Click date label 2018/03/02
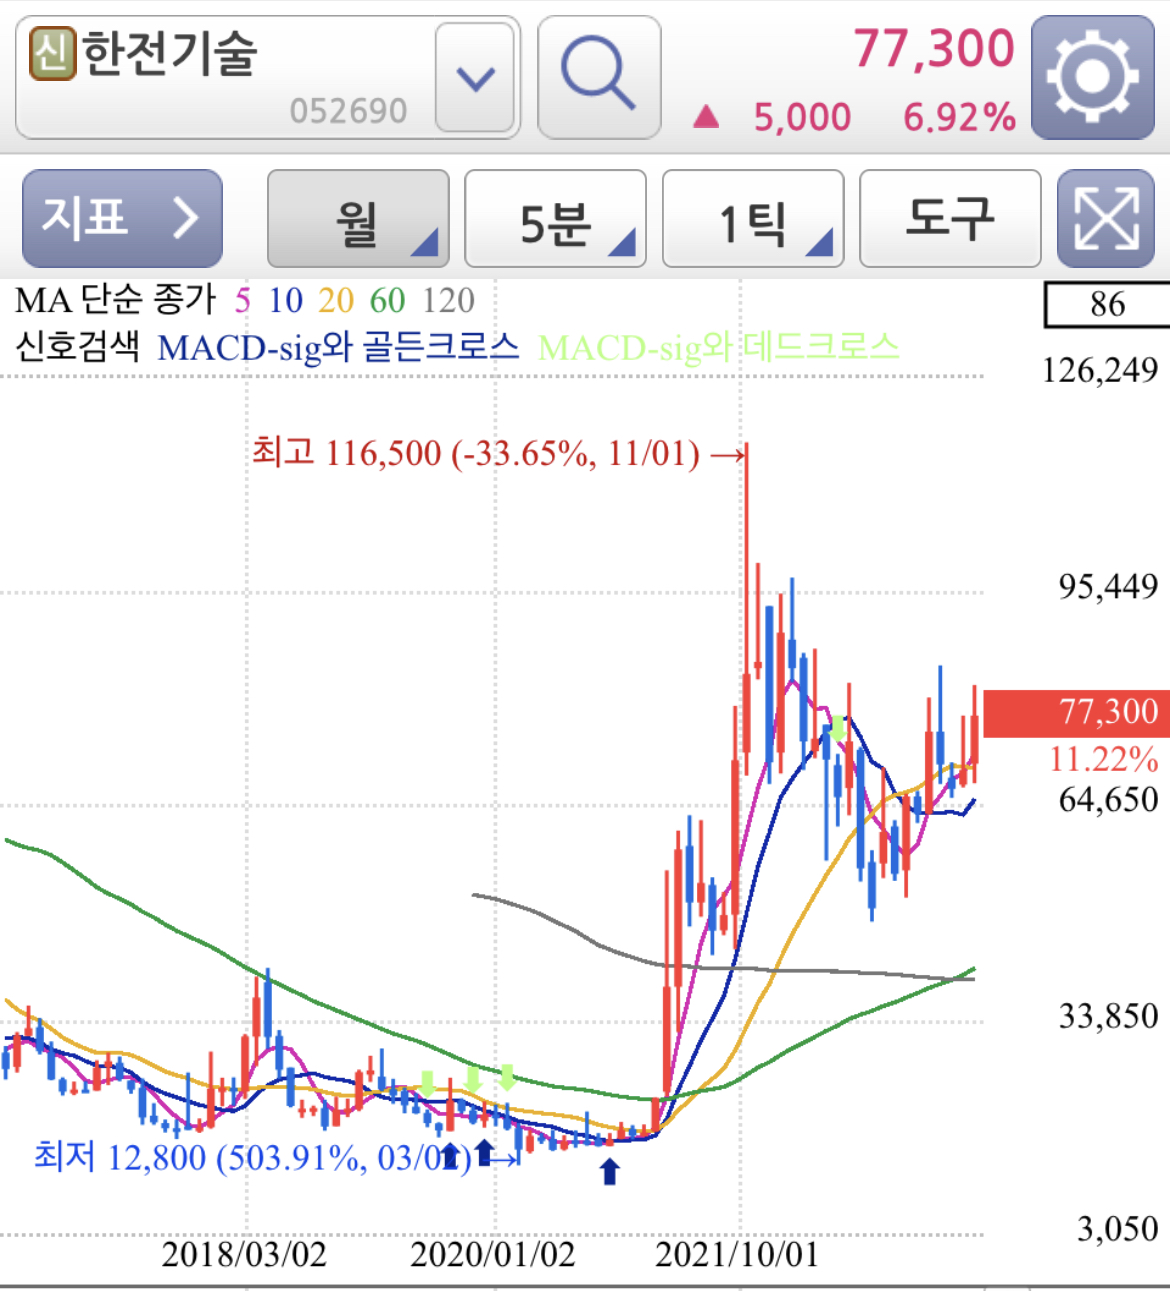This screenshot has width=1170, height=1291. tap(244, 1255)
